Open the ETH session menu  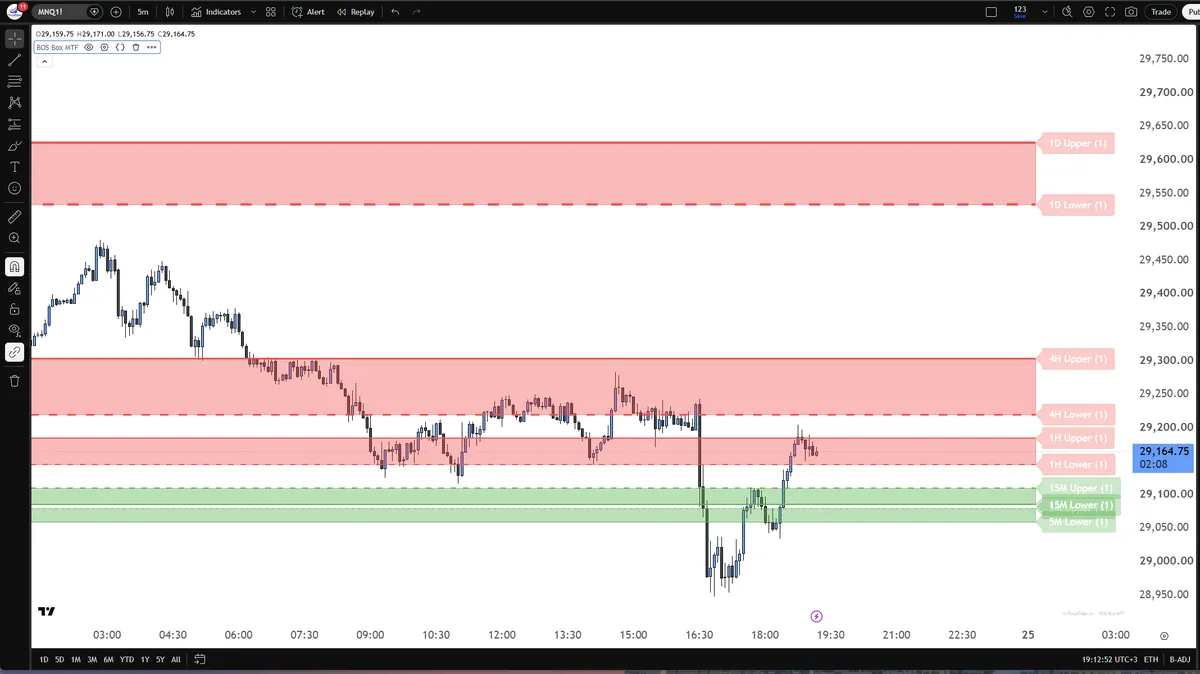point(1151,659)
